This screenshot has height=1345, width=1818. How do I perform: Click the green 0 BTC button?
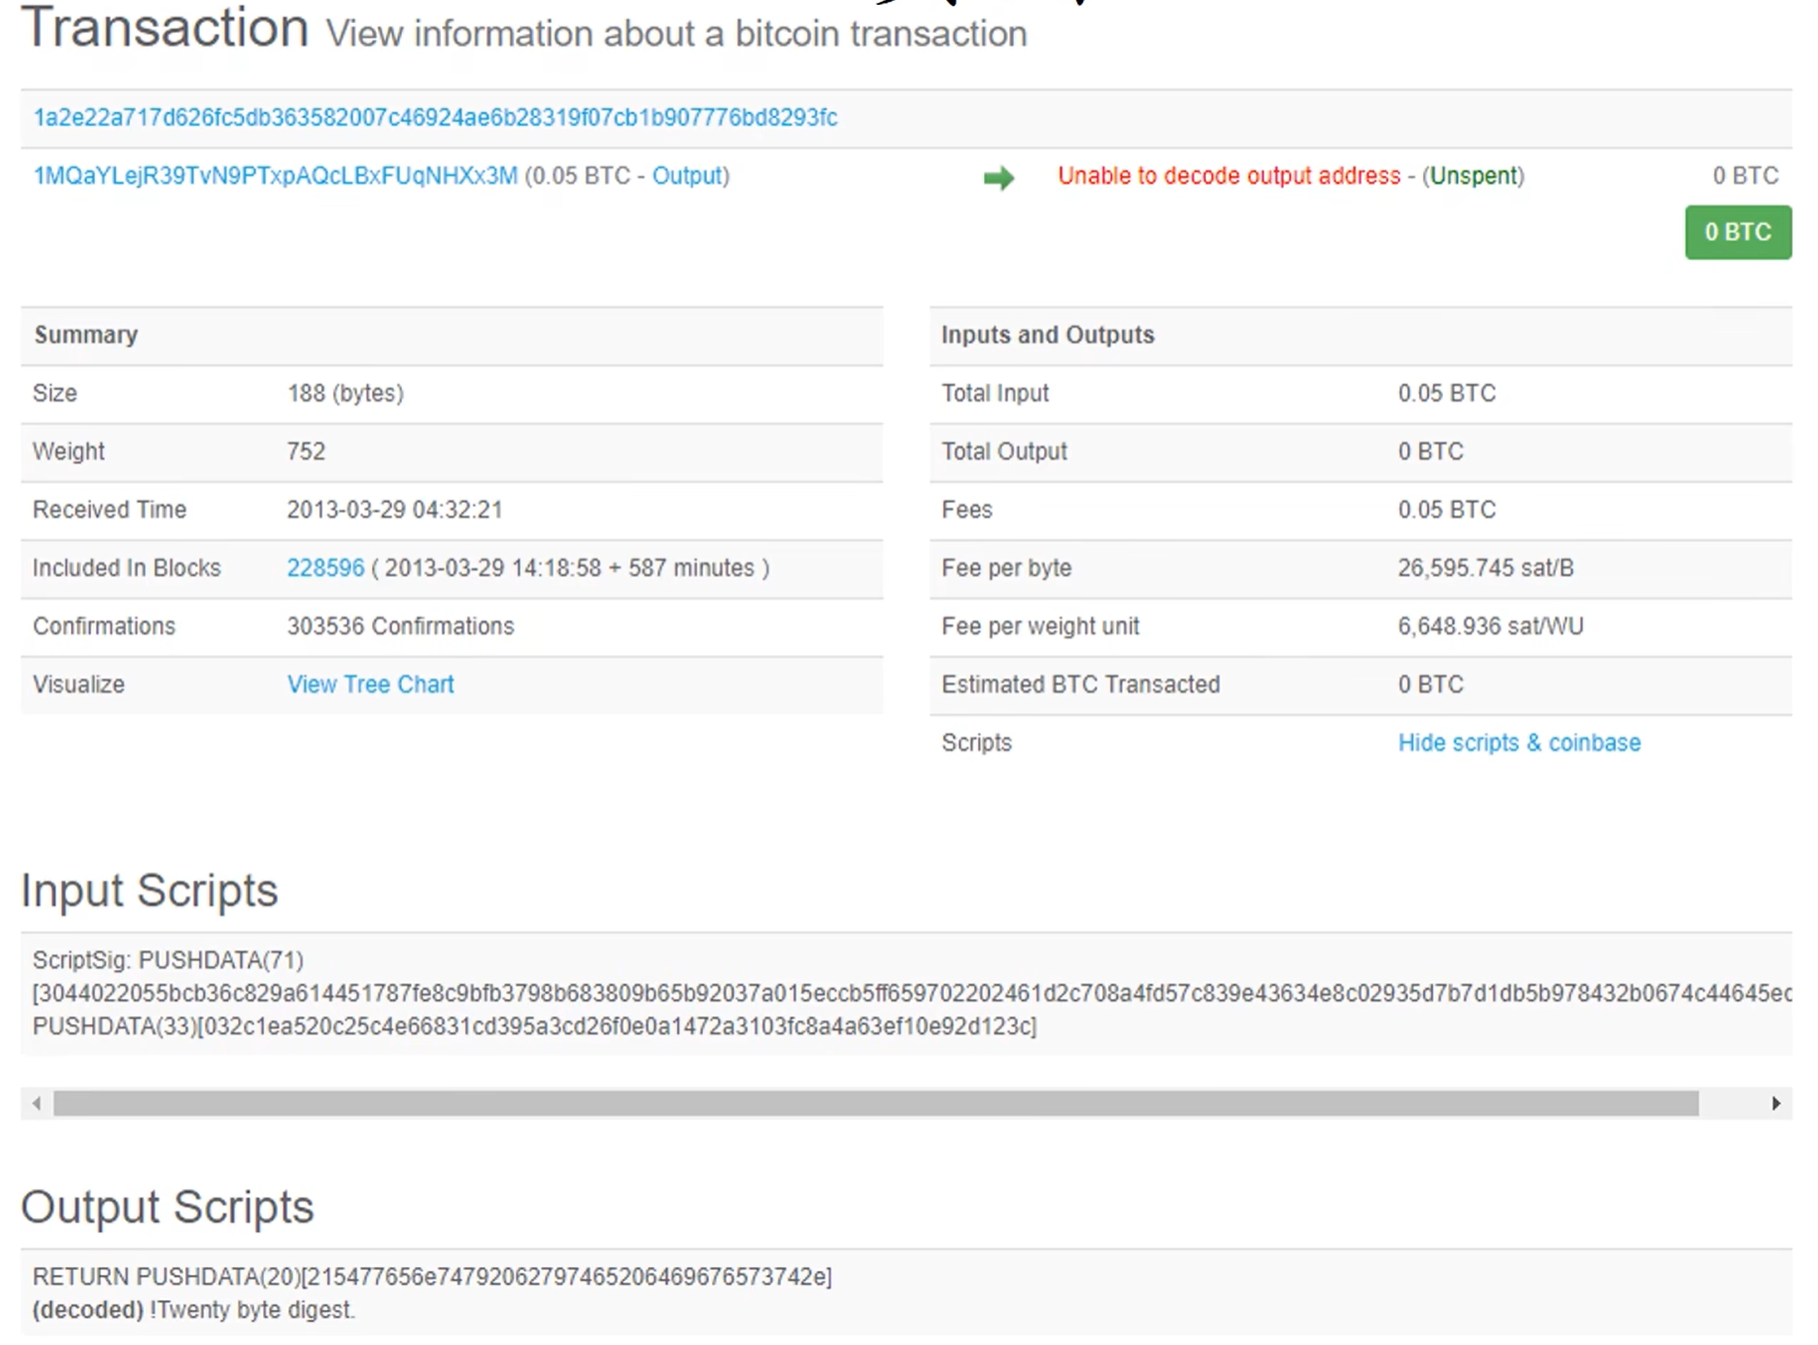pos(1738,232)
